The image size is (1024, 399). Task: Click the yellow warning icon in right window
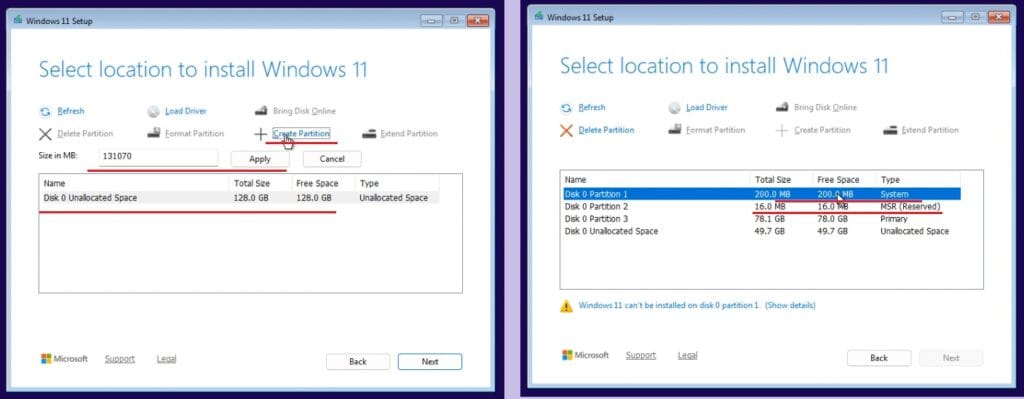566,306
